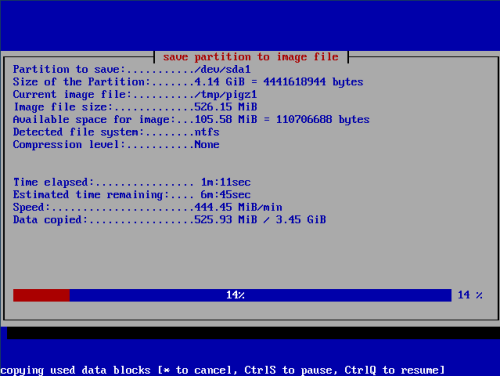Click the 4441618944 bytes figure
The image size is (500, 376).
coord(313,82)
